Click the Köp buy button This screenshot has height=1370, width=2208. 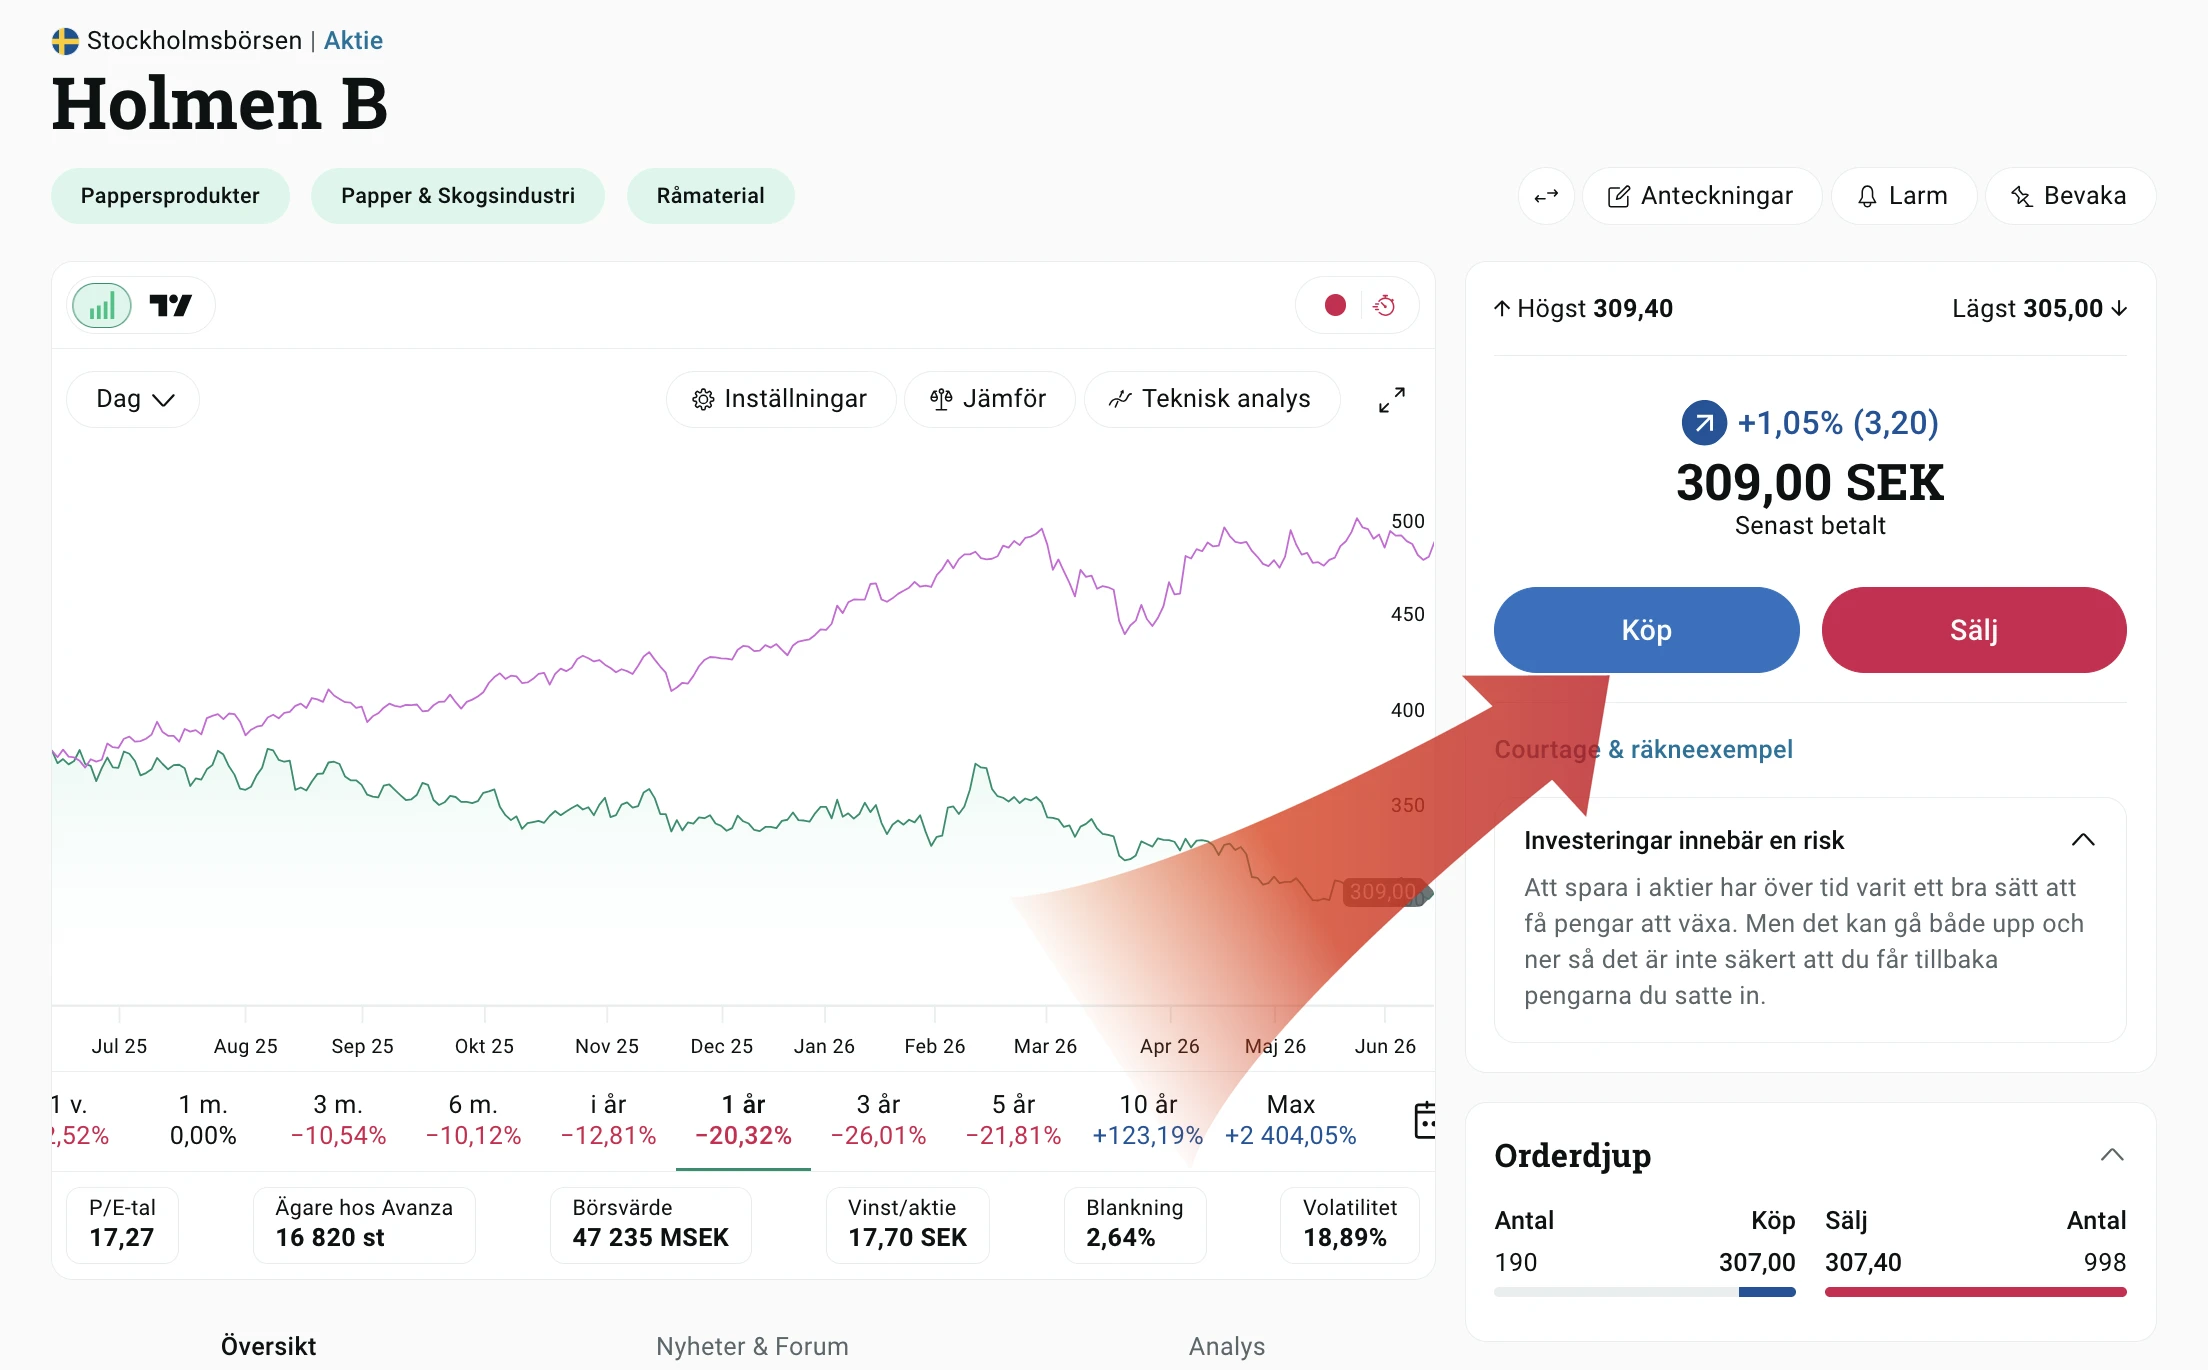coord(1646,630)
